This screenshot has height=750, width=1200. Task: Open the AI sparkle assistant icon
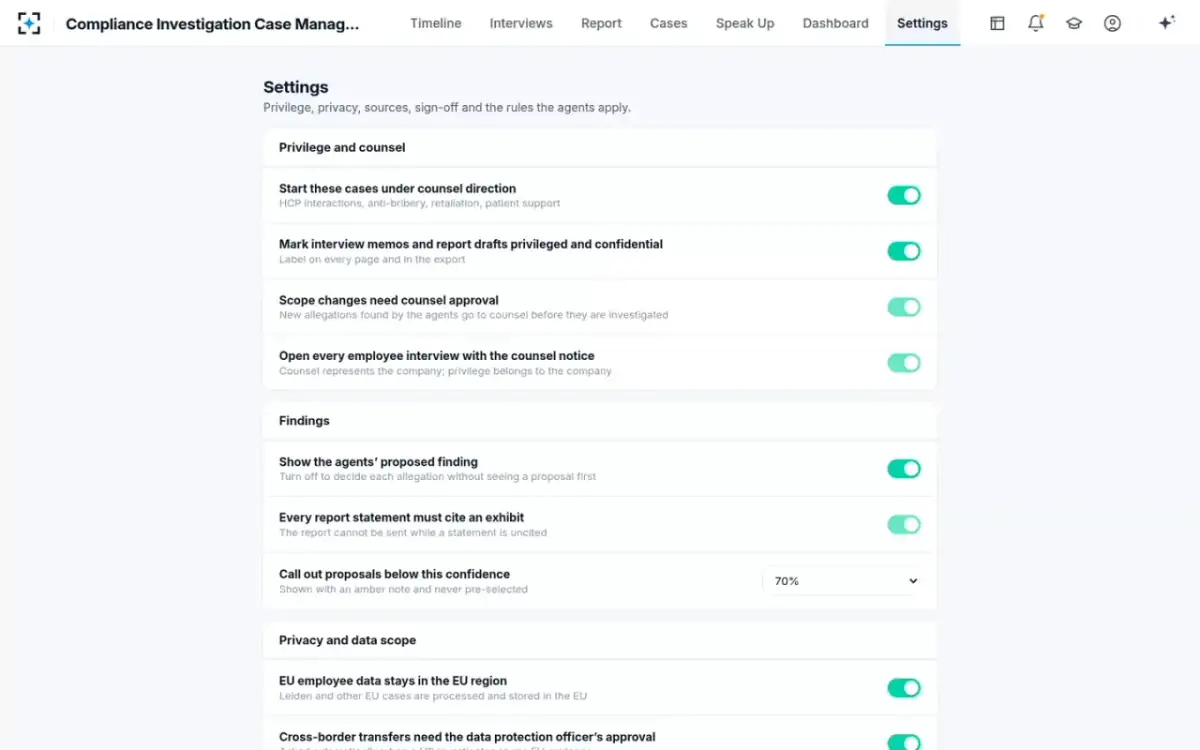1166,23
